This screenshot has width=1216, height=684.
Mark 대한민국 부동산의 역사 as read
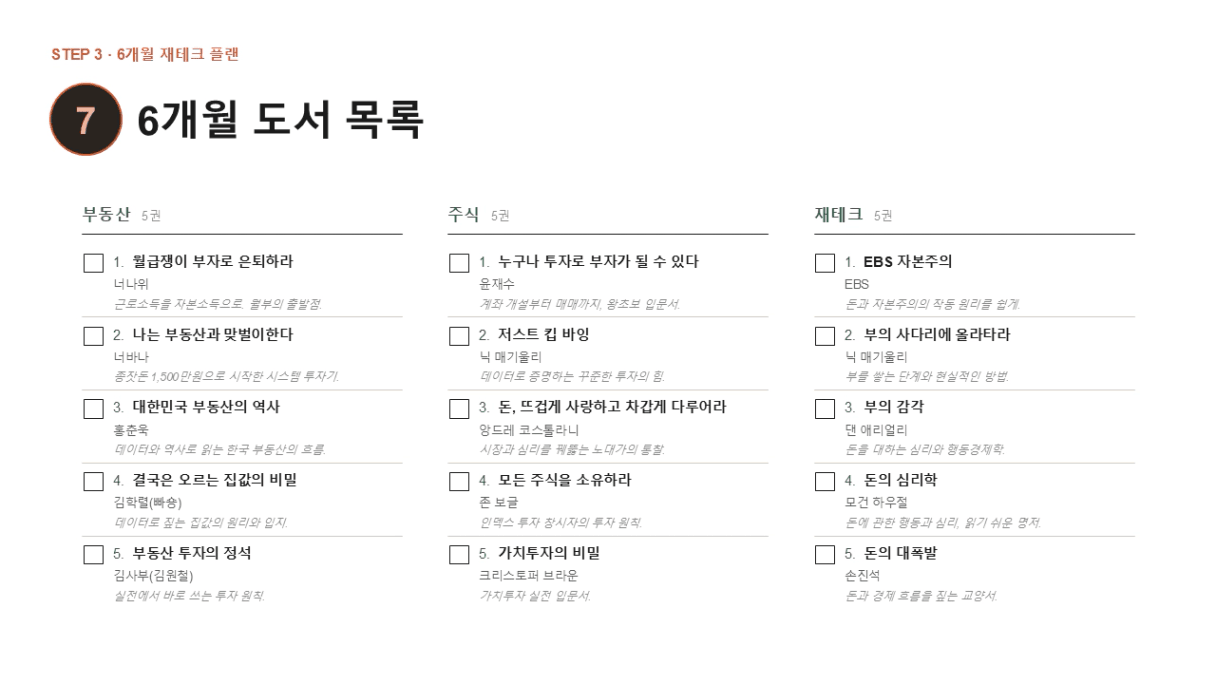[93, 408]
